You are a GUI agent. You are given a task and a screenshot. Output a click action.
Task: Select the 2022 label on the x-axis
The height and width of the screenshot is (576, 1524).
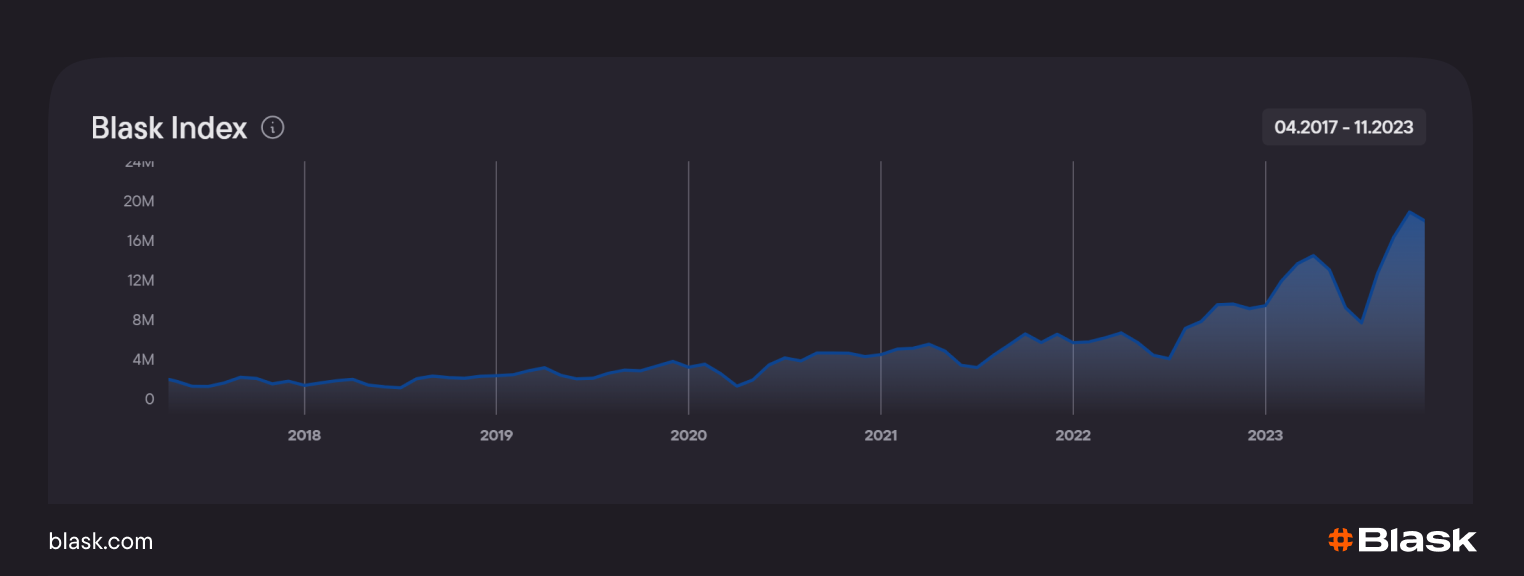coord(1073,436)
